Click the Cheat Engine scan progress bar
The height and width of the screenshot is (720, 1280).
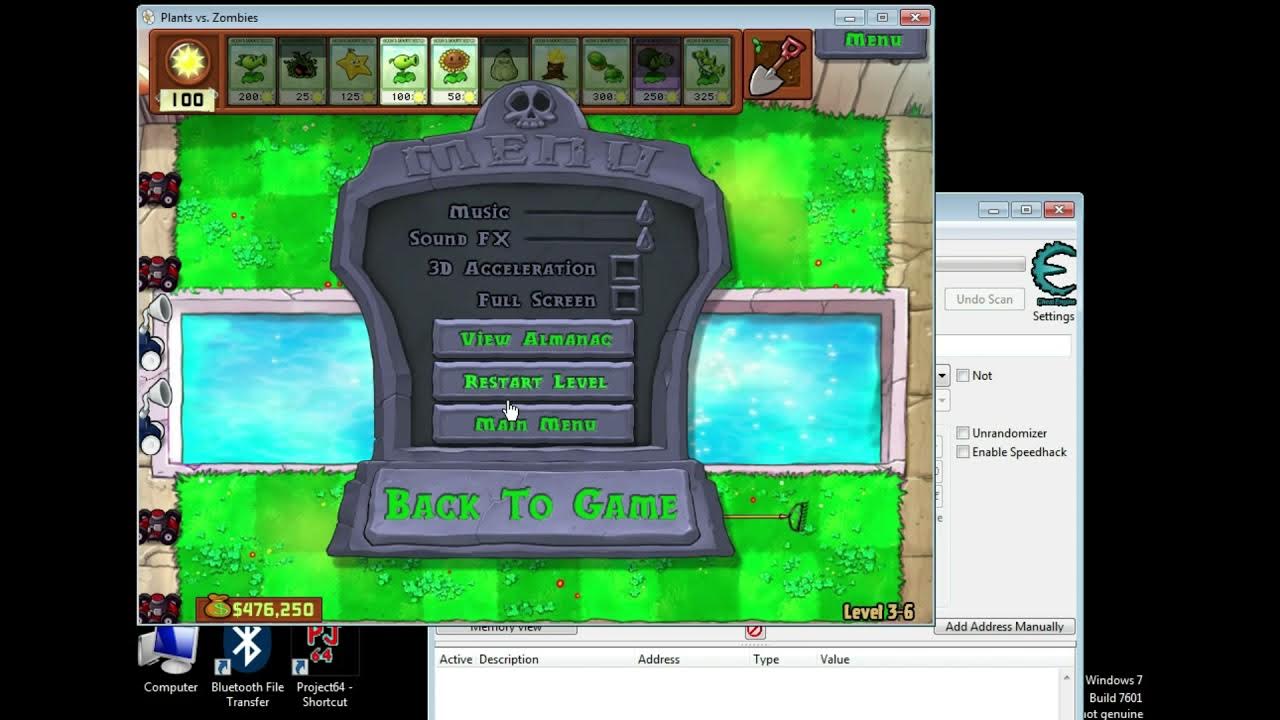[981, 265]
